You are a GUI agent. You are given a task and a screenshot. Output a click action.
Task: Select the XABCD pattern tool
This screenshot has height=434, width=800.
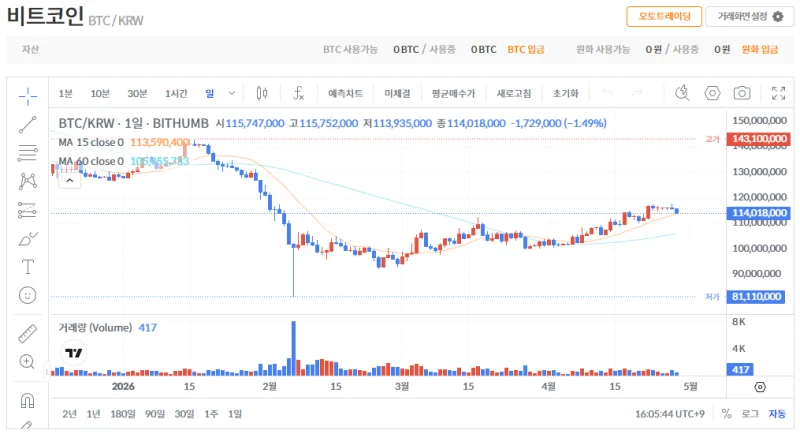pyautogui.click(x=28, y=182)
